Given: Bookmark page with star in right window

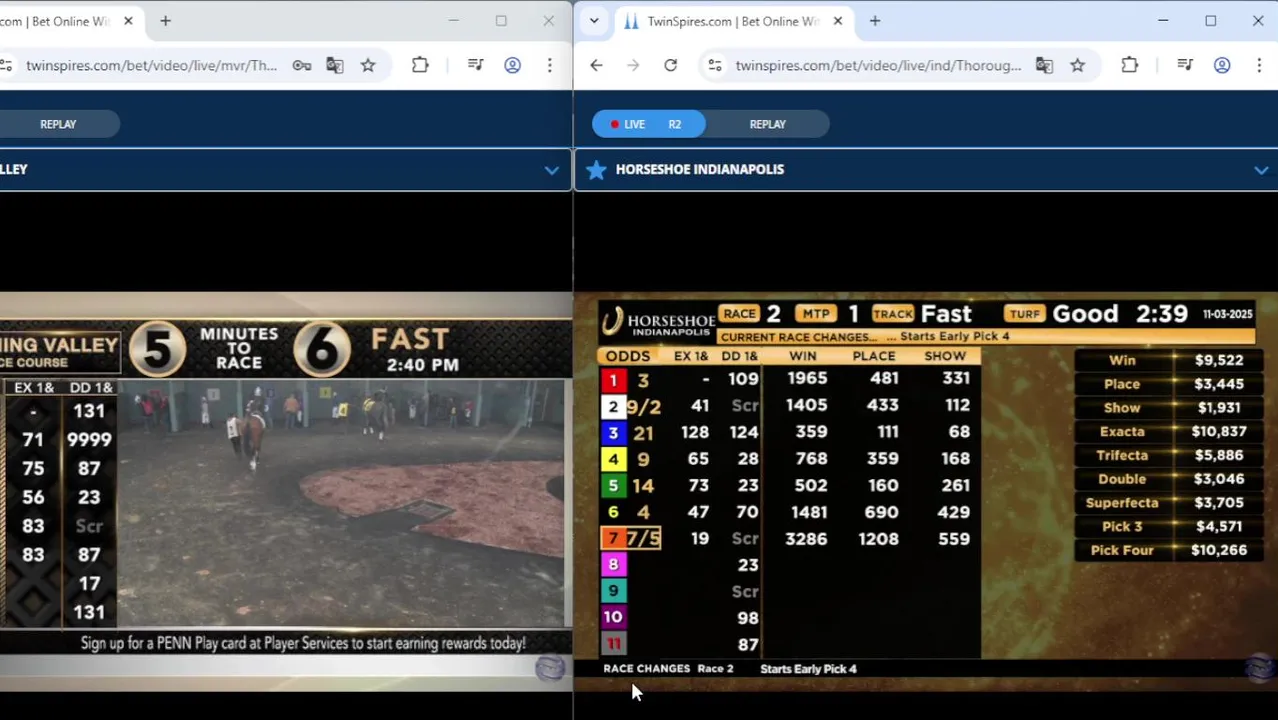Looking at the screenshot, I should point(1077,65).
